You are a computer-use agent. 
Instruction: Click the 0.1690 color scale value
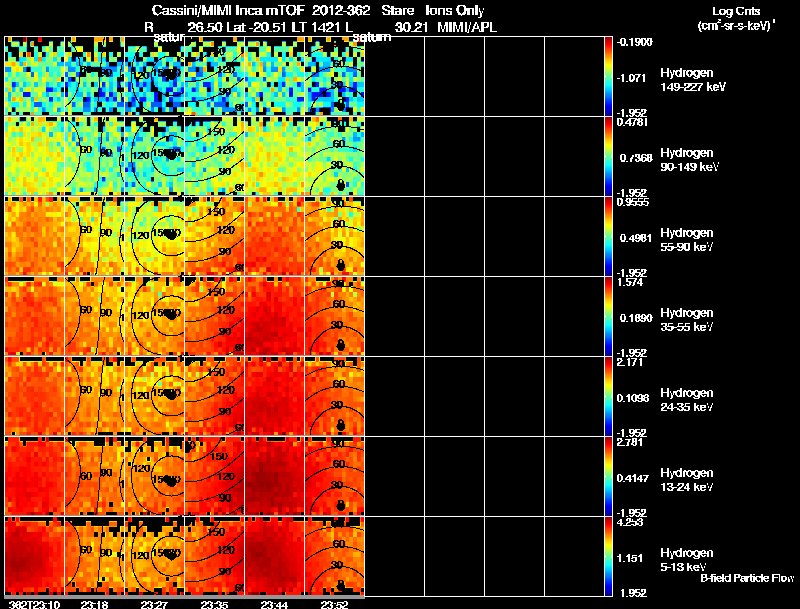coord(636,318)
